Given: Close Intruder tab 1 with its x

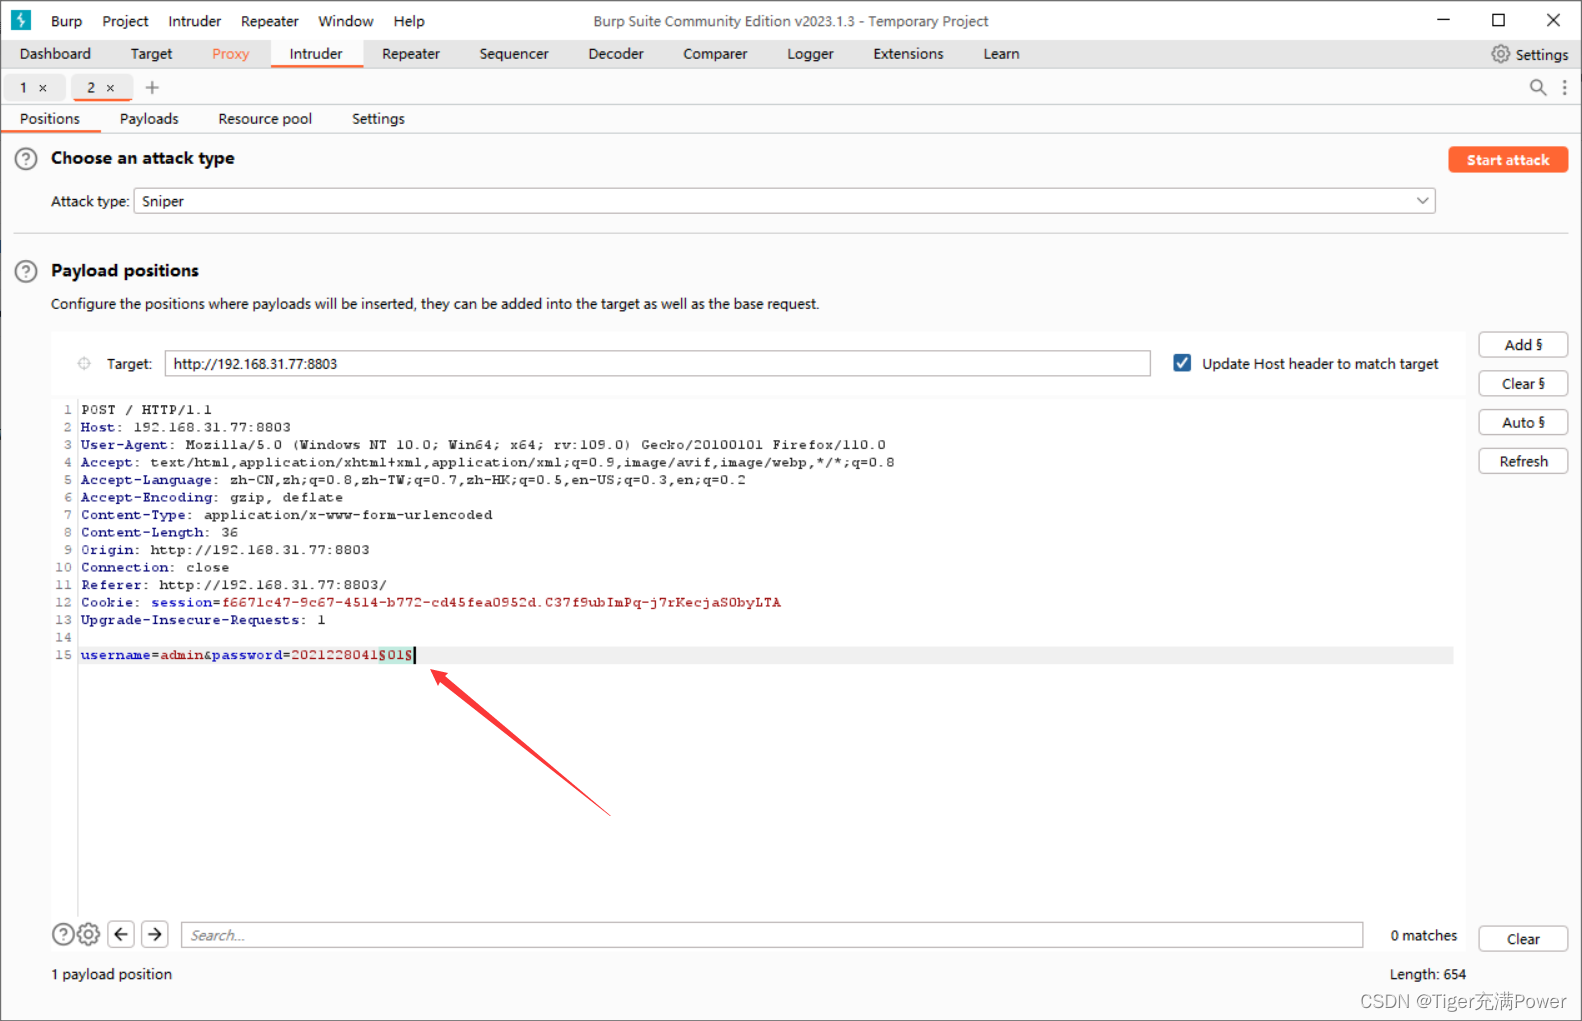Looking at the screenshot, I should click(x=43, y=88).
